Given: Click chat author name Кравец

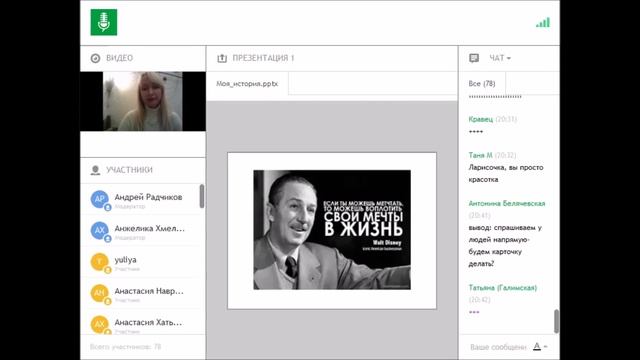Looking at the screenshot, I should [480, 119].
